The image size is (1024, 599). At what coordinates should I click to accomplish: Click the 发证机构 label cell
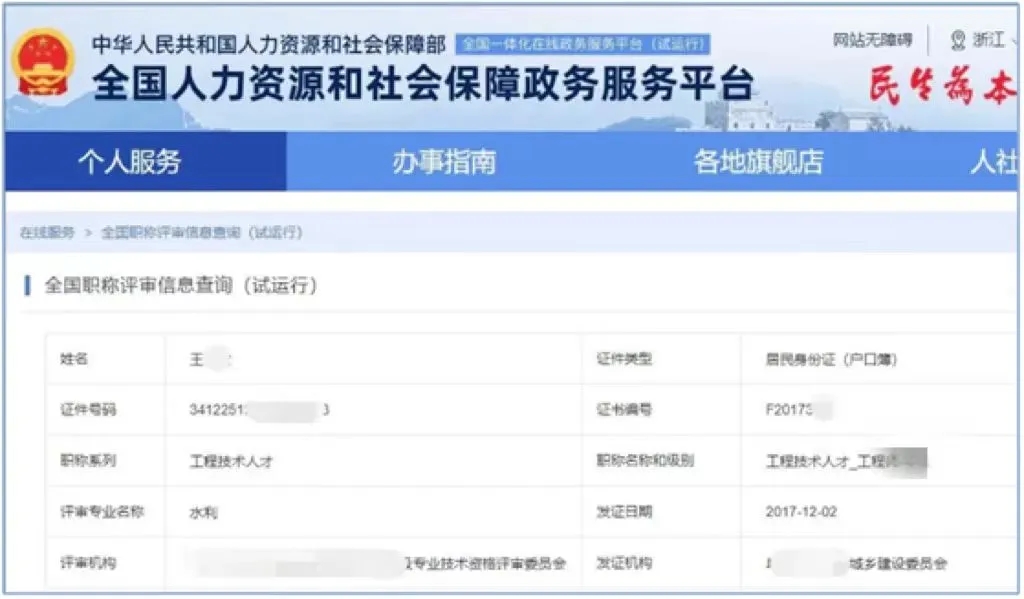[x=662, y=562]
